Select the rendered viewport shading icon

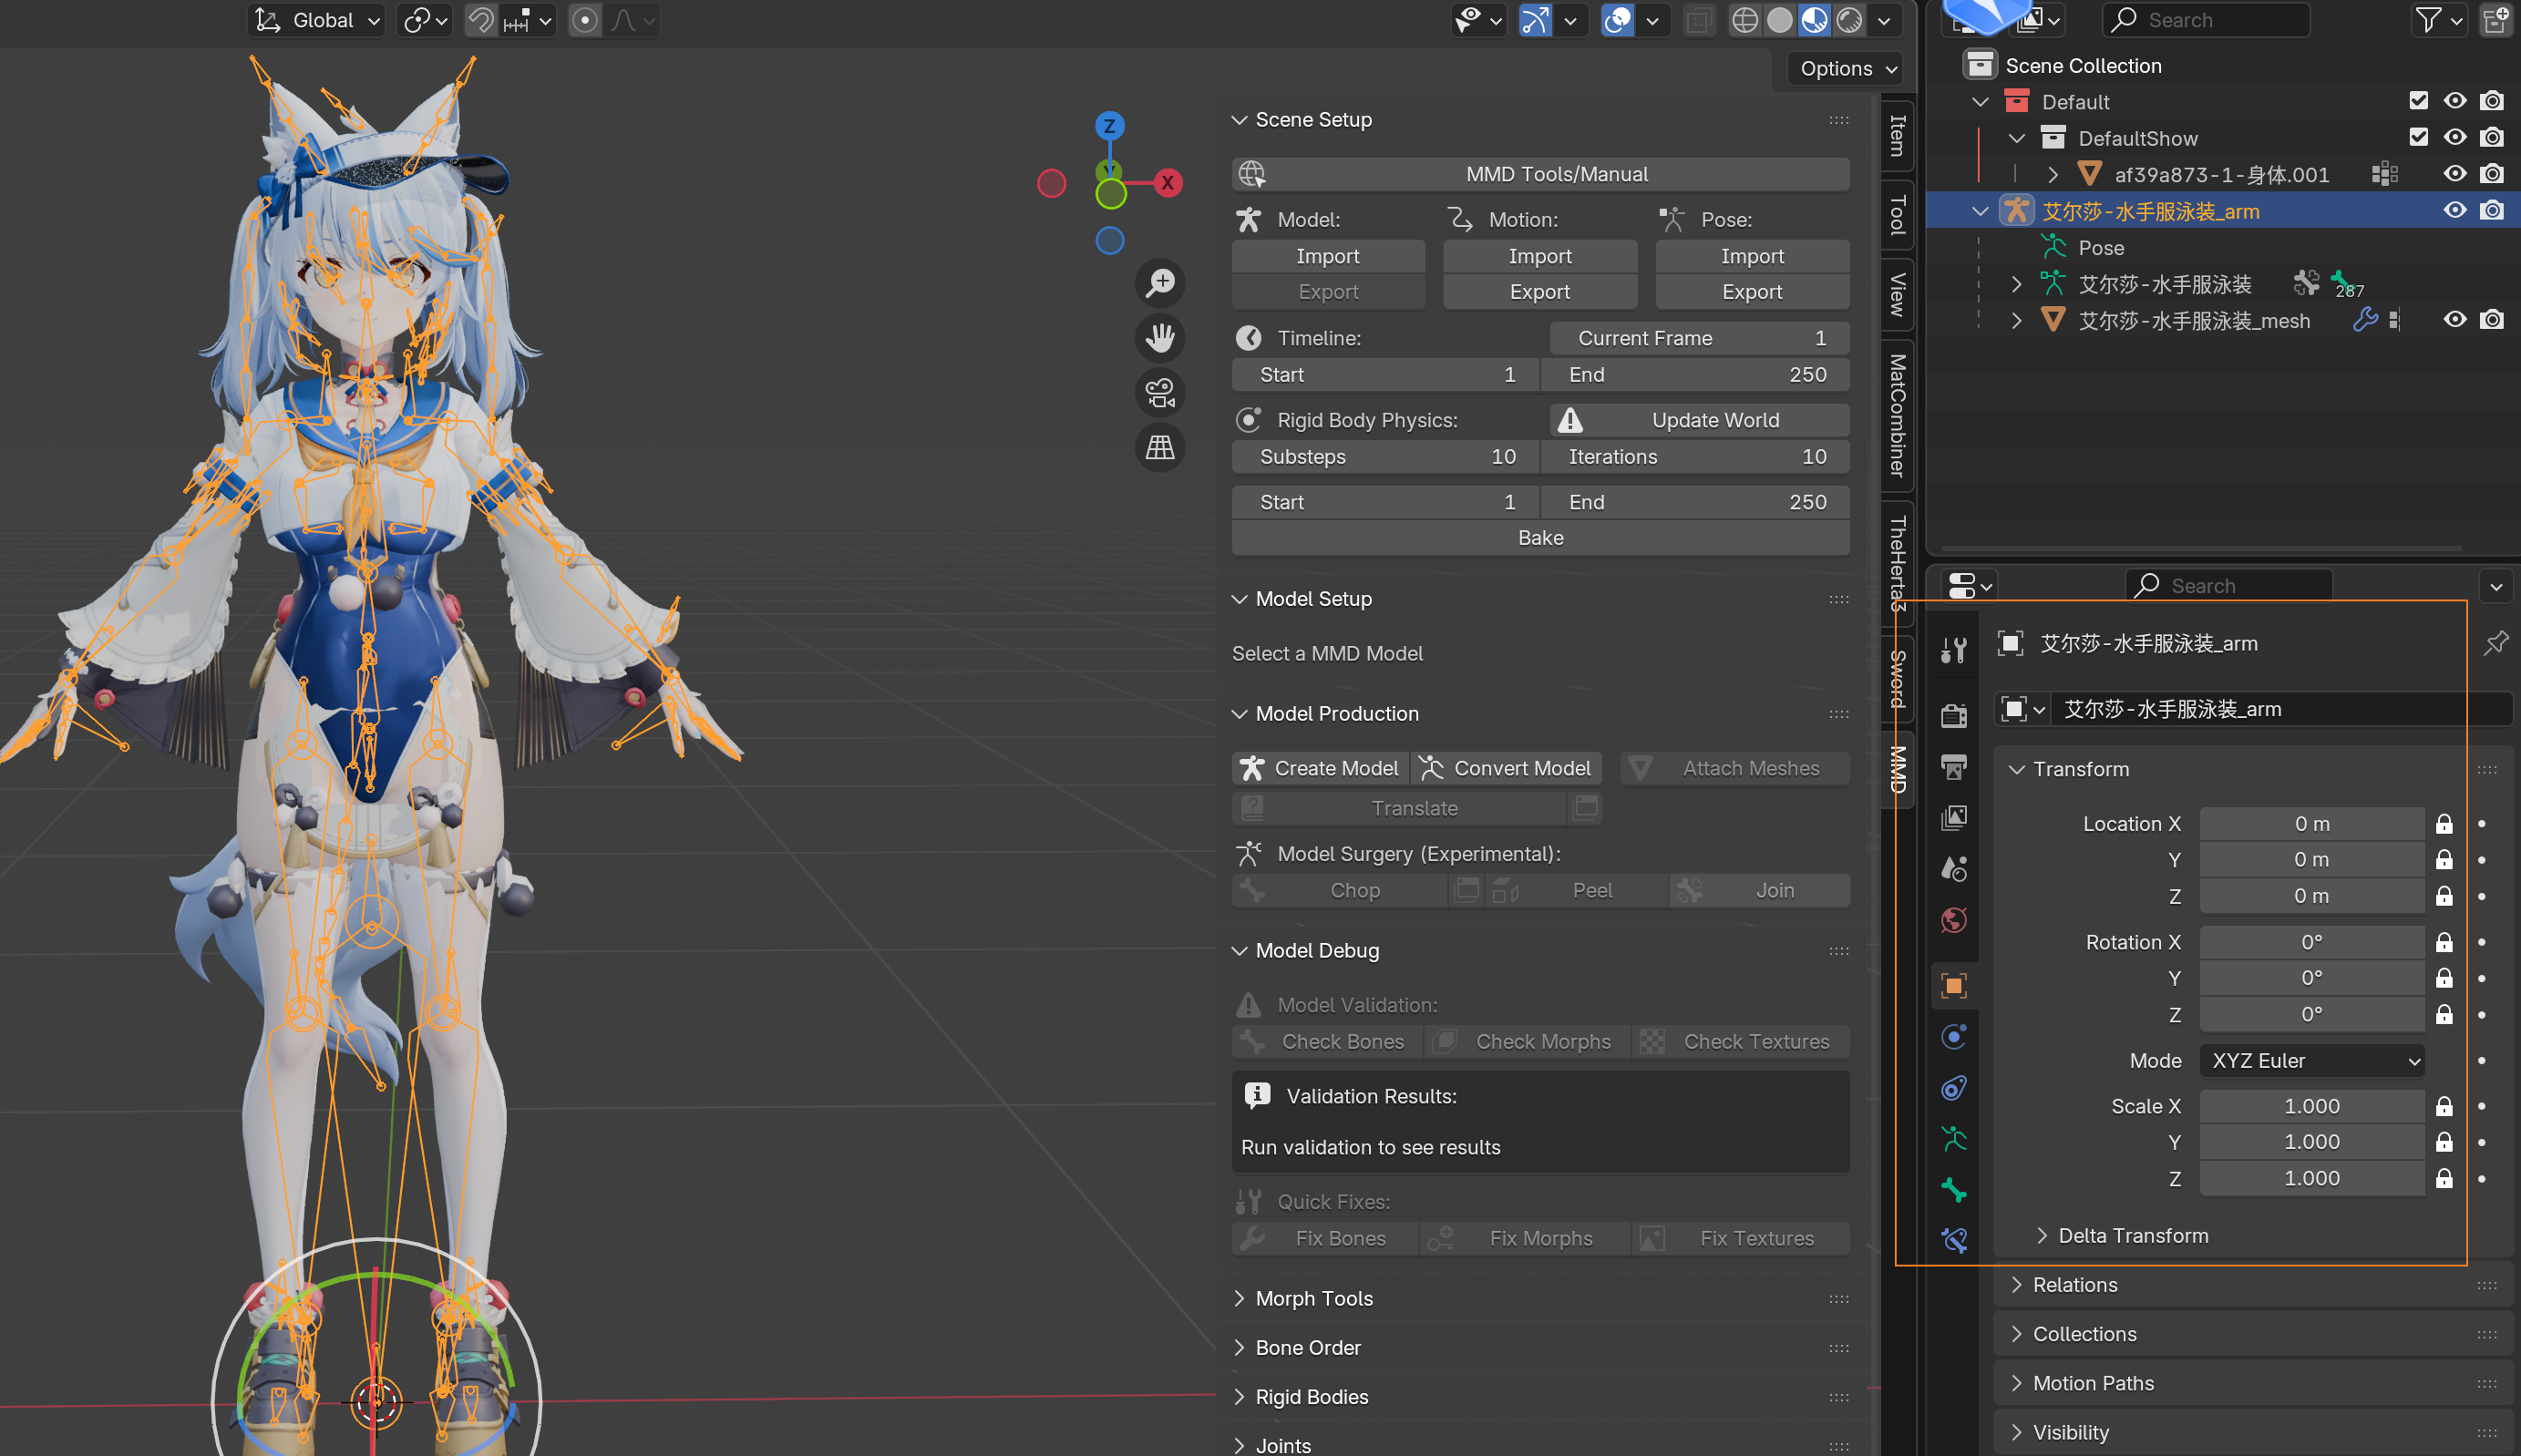tap(1850, 20)
